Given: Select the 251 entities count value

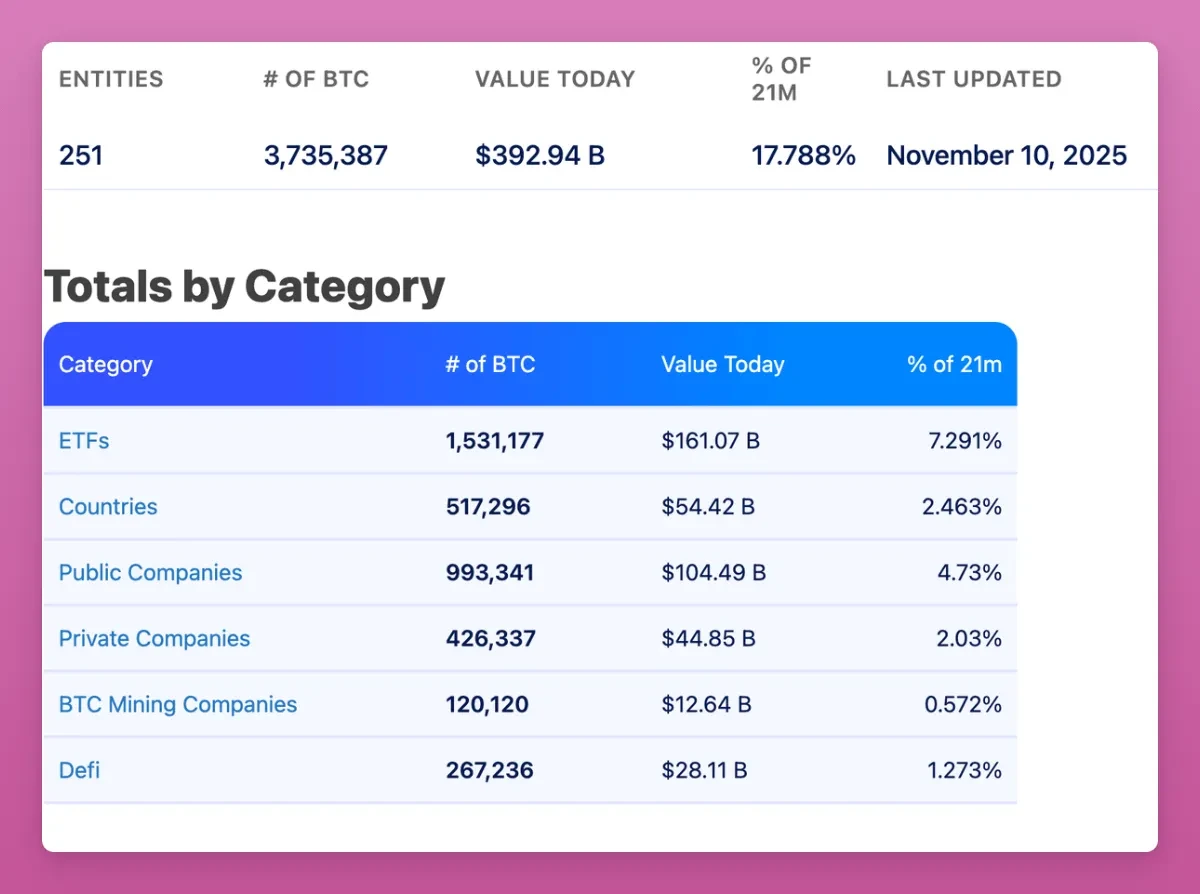Looking at the screenshot, I should pyautogui.click(x=81, y=155).
